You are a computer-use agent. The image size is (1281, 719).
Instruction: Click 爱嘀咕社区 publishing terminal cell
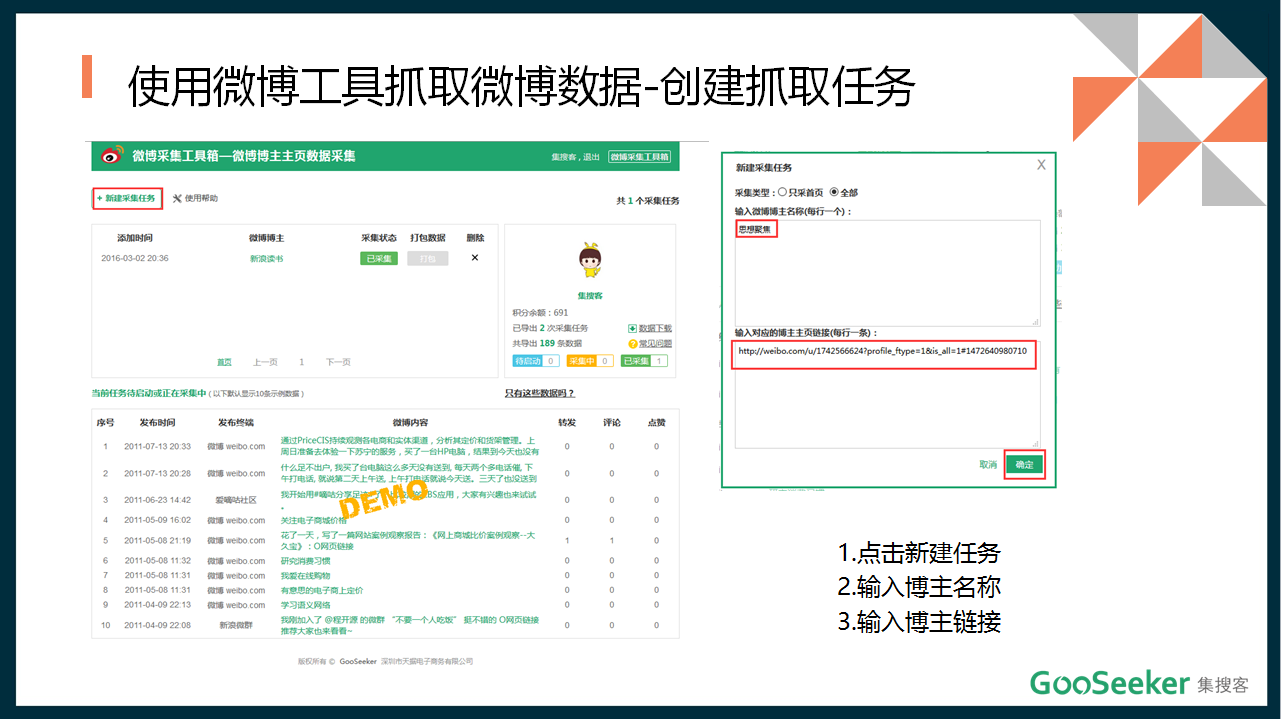[236, 500]
